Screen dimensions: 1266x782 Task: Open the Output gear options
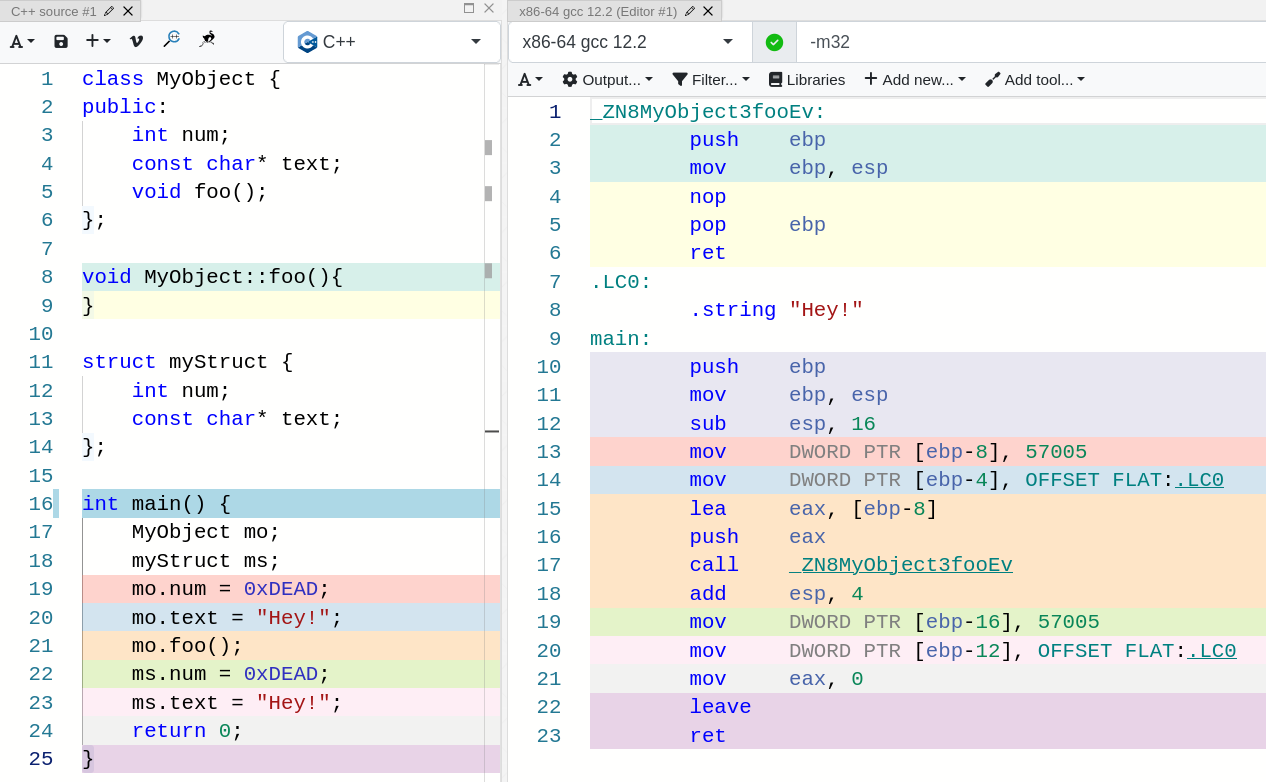pos(607,79)
